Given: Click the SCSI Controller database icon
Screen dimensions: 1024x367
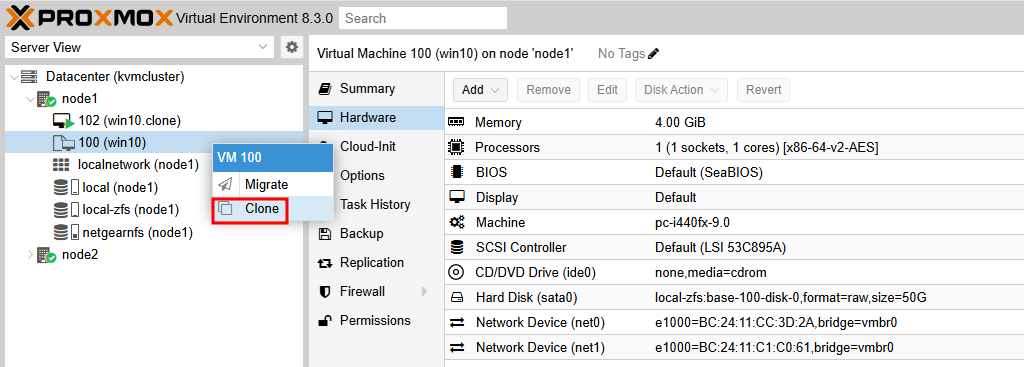Looking at the screenshot, I should coord(456,247).
